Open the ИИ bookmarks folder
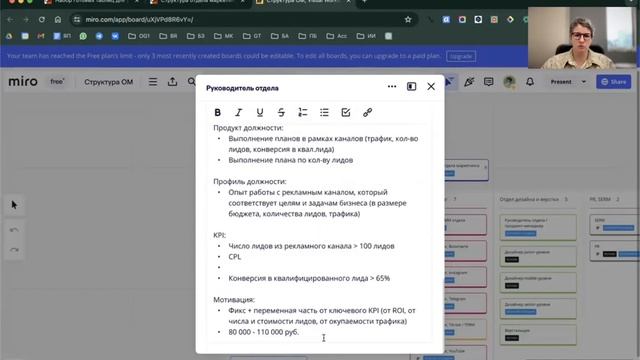The height and width of the screenshot is (360, 640). [366, 36]
